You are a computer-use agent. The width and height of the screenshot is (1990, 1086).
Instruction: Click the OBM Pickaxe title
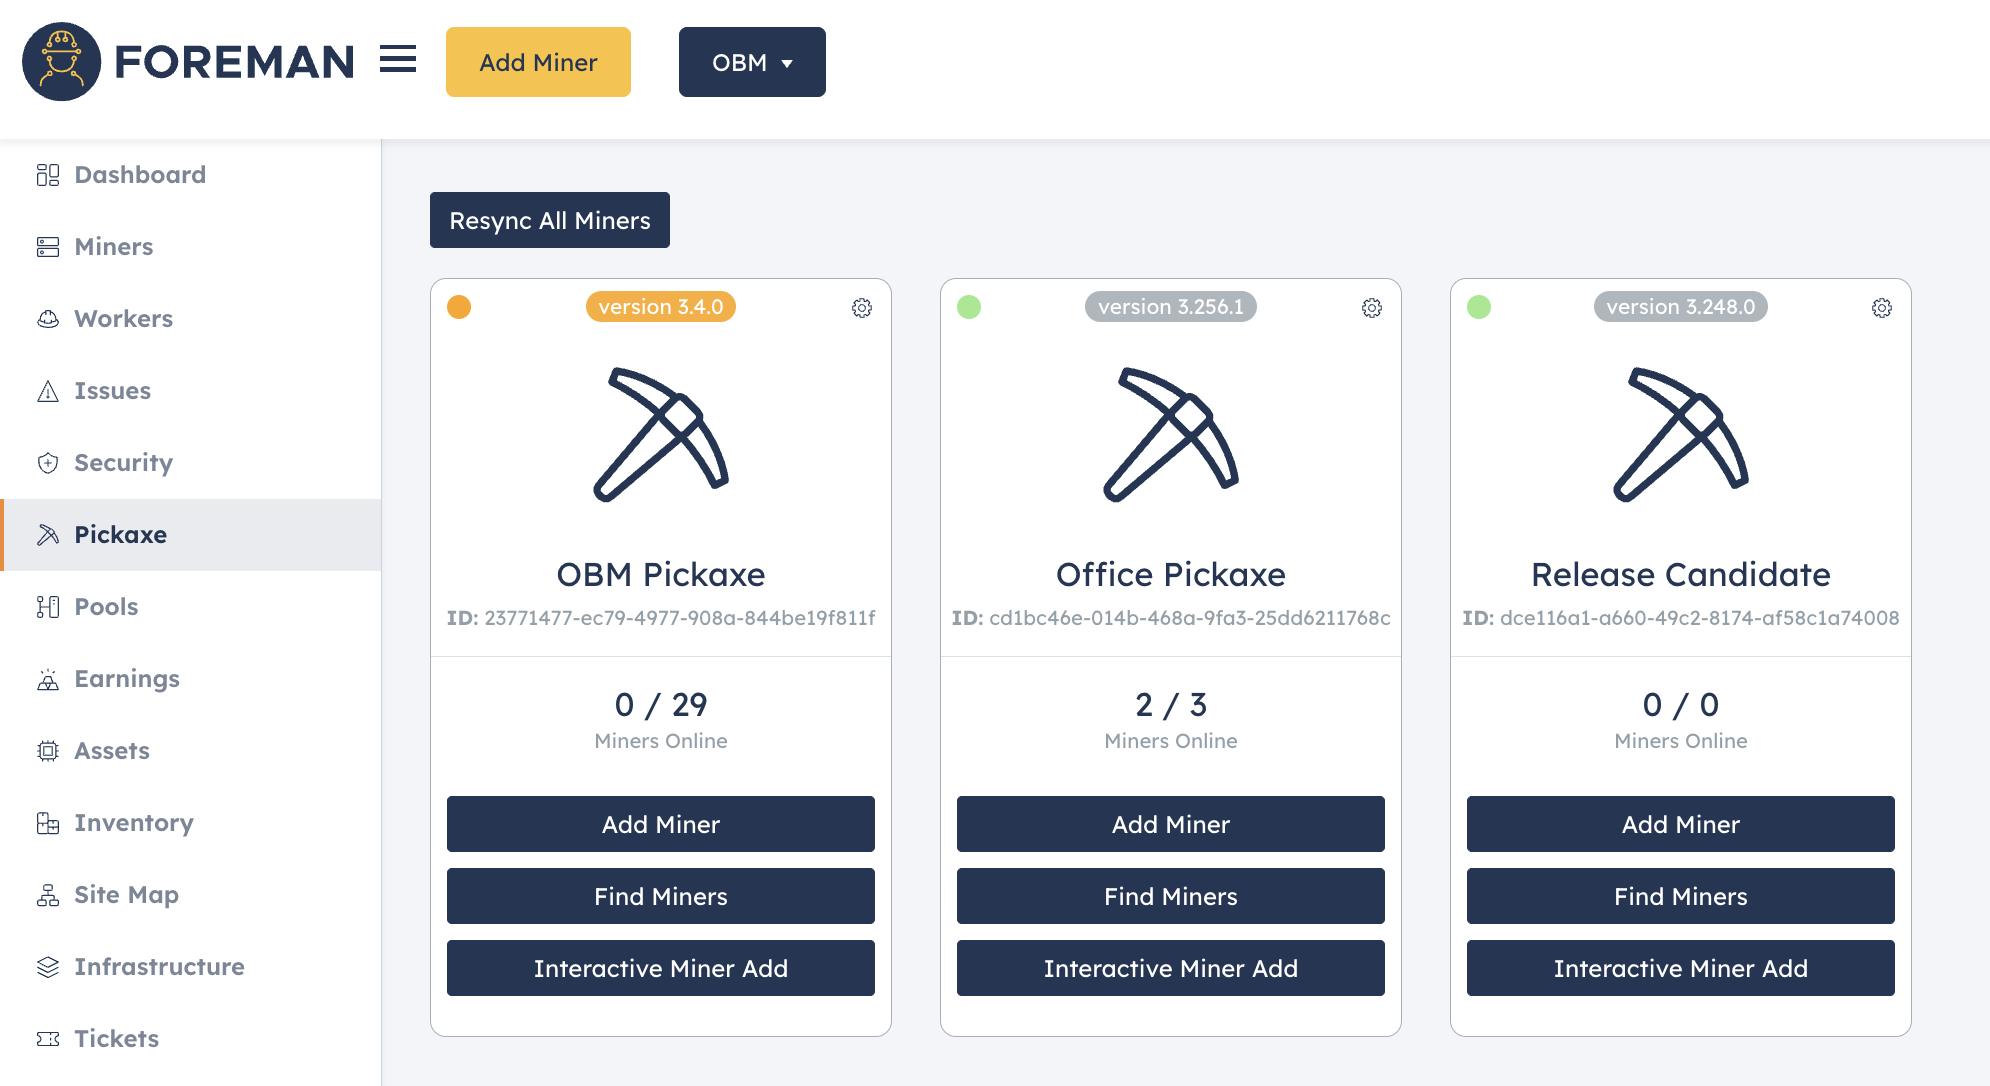pos(661,575)
